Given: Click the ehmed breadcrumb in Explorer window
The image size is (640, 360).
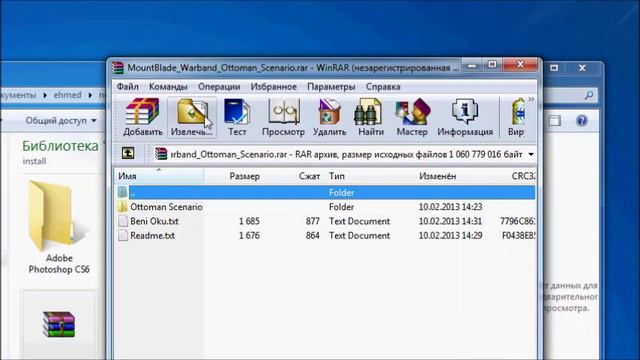Looking at the screenshot, I should coord(67,95).
